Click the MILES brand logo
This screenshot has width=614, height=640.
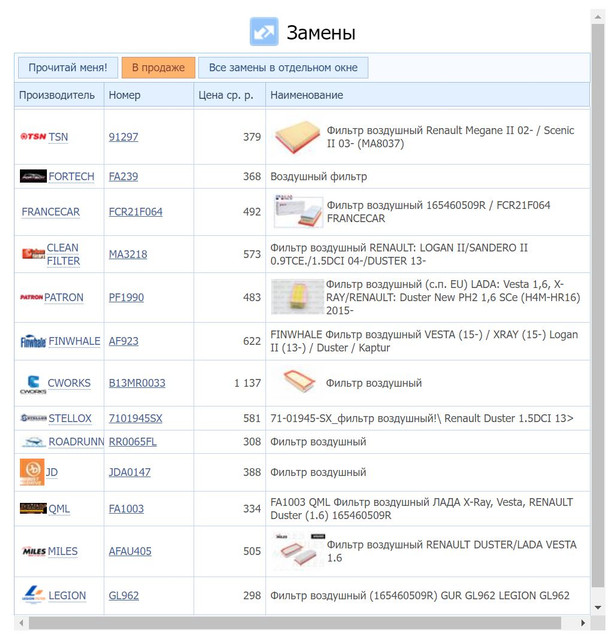(34, 551)
